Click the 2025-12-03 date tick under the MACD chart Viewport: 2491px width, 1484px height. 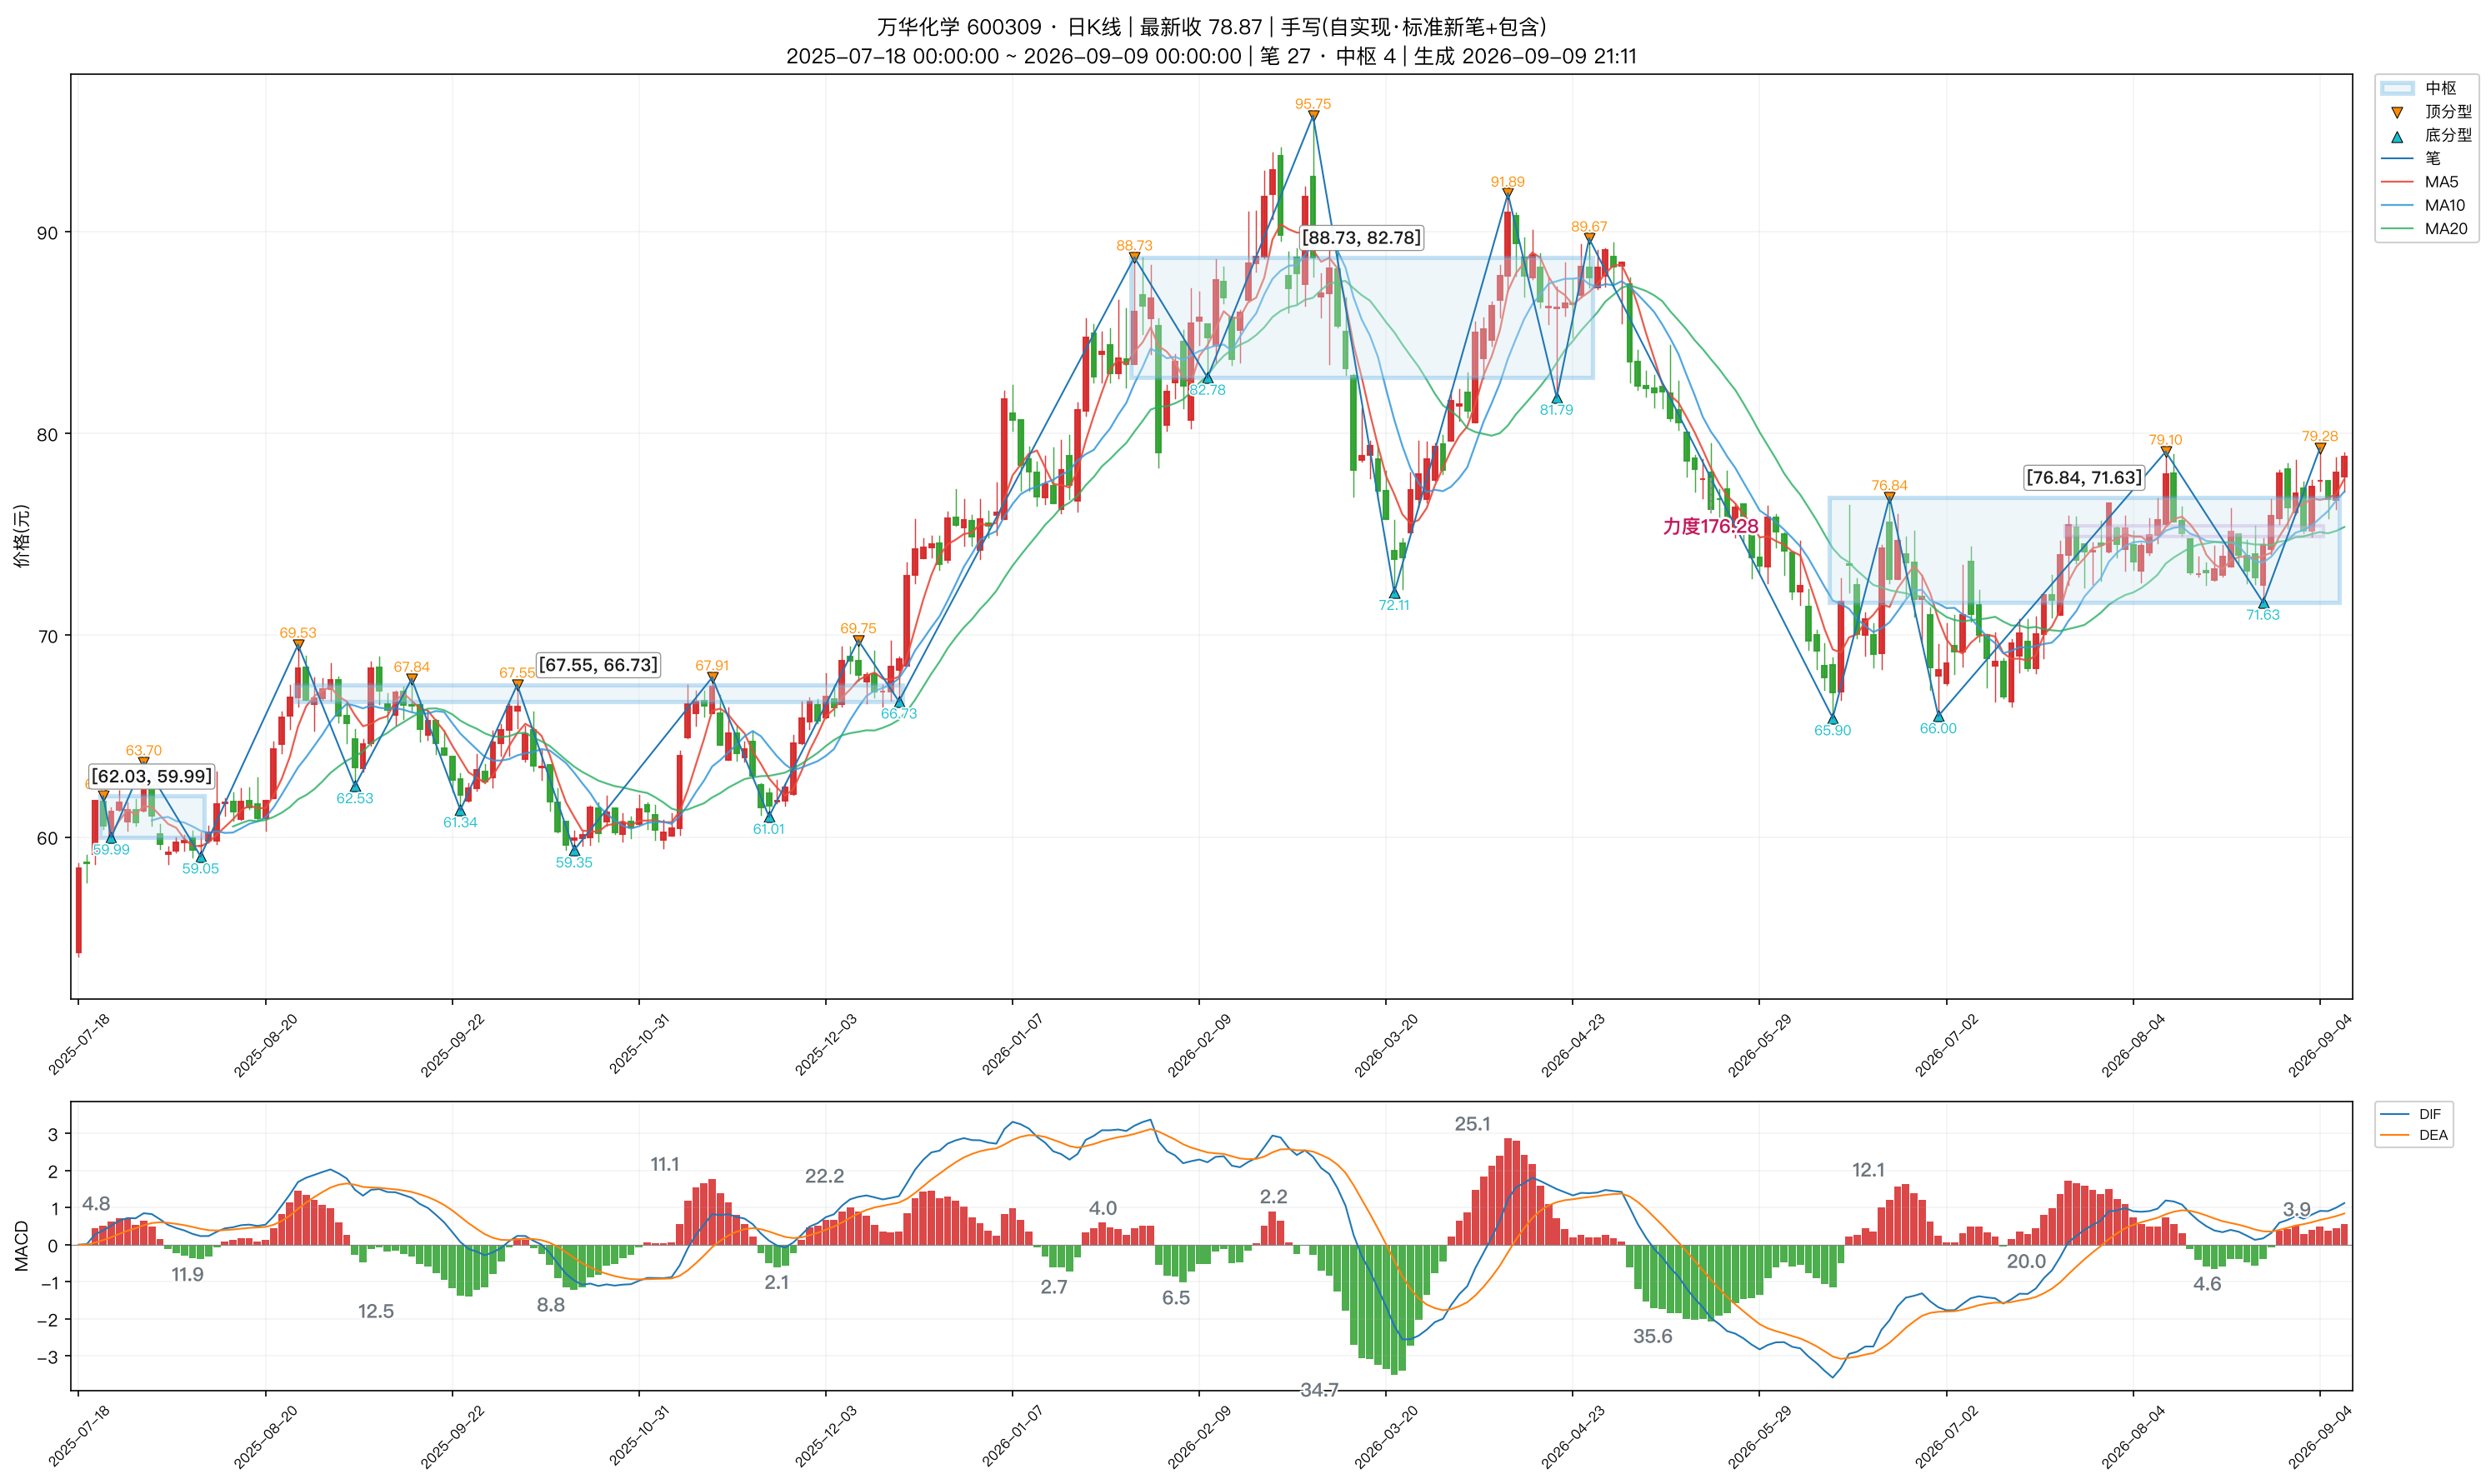825,1436
